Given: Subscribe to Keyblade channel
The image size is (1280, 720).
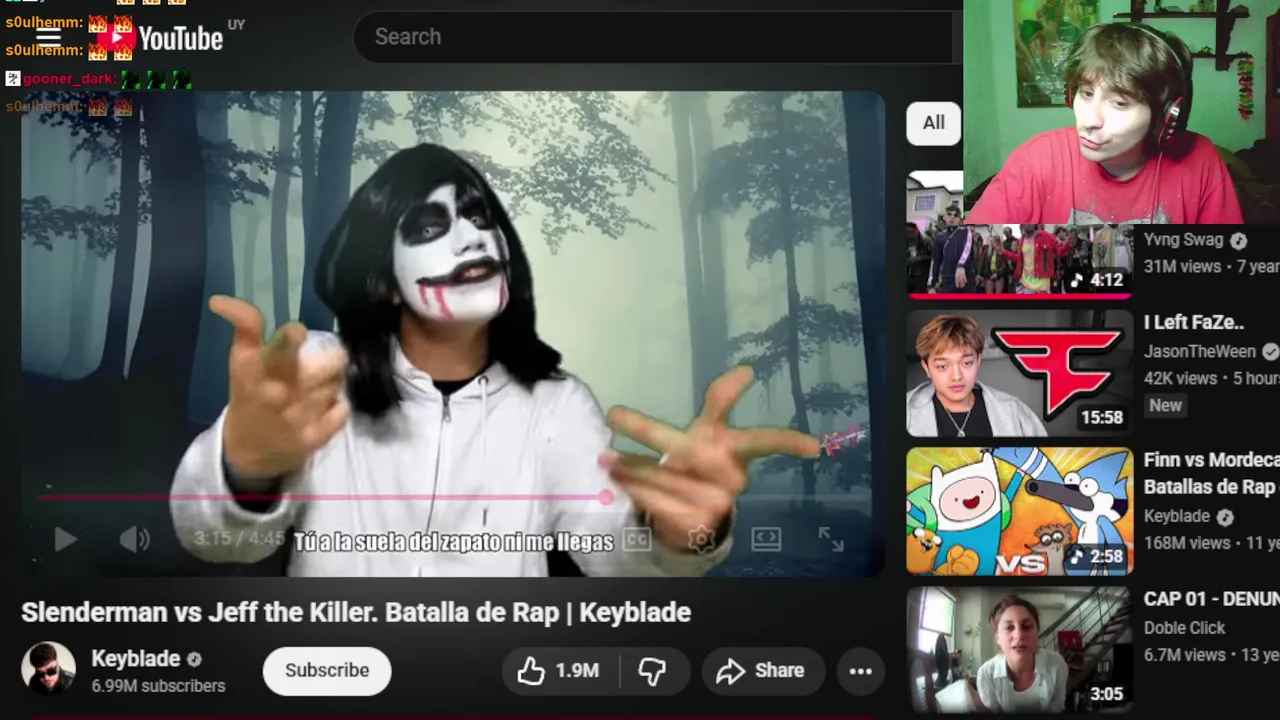Looking at the screenshot, I should [327, 670].
